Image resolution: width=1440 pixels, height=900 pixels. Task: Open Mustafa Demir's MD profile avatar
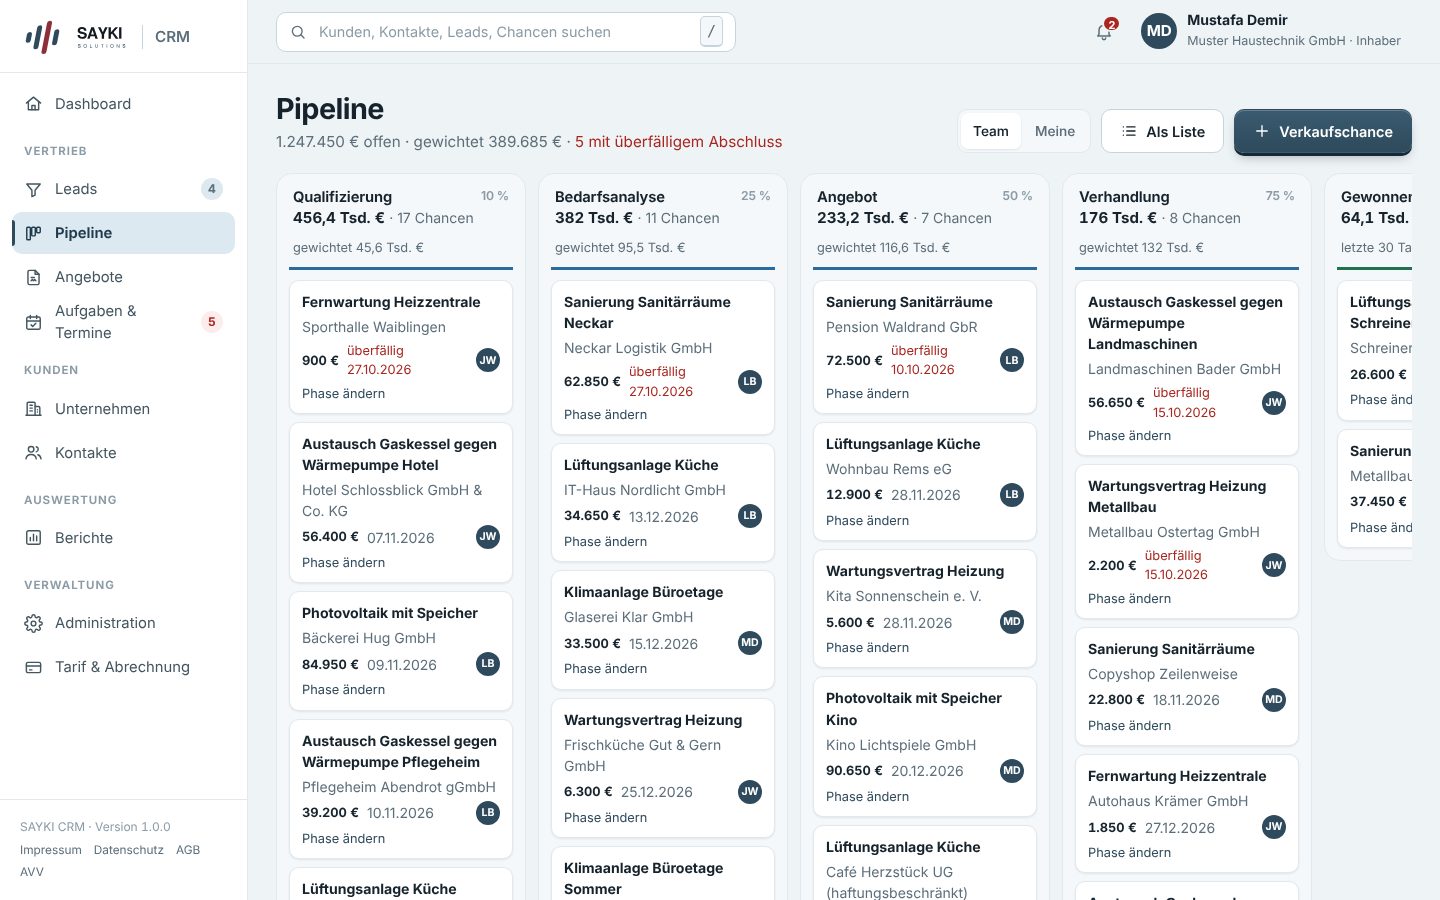click(1159, 31)
